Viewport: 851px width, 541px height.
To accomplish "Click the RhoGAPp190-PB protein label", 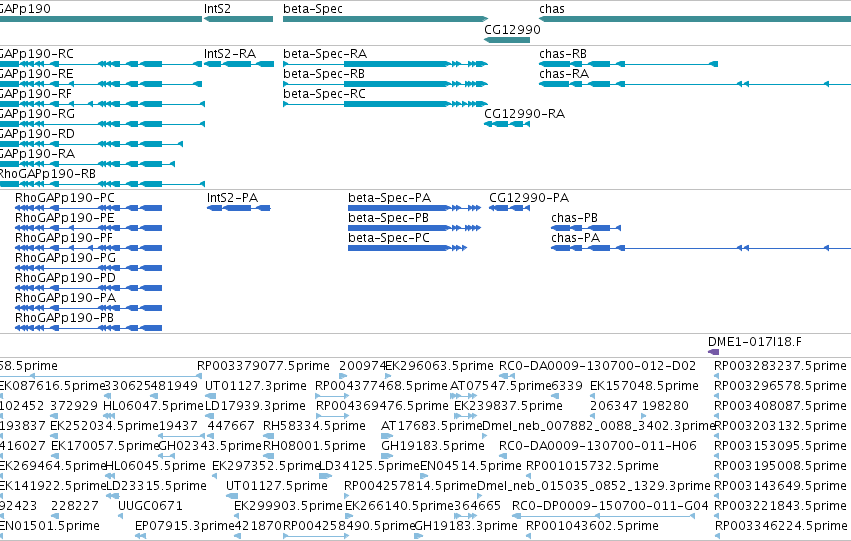I will 65,319.
